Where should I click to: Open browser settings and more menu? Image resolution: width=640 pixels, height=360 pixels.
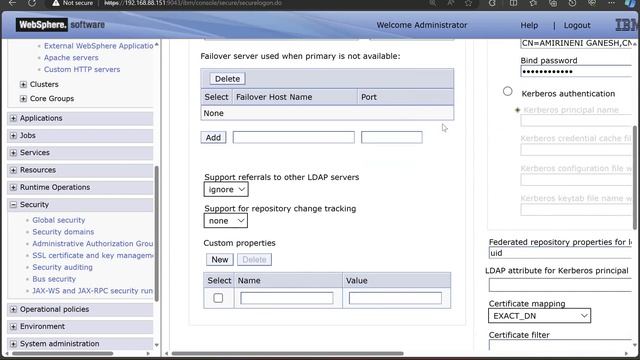[x=611, y=3]
